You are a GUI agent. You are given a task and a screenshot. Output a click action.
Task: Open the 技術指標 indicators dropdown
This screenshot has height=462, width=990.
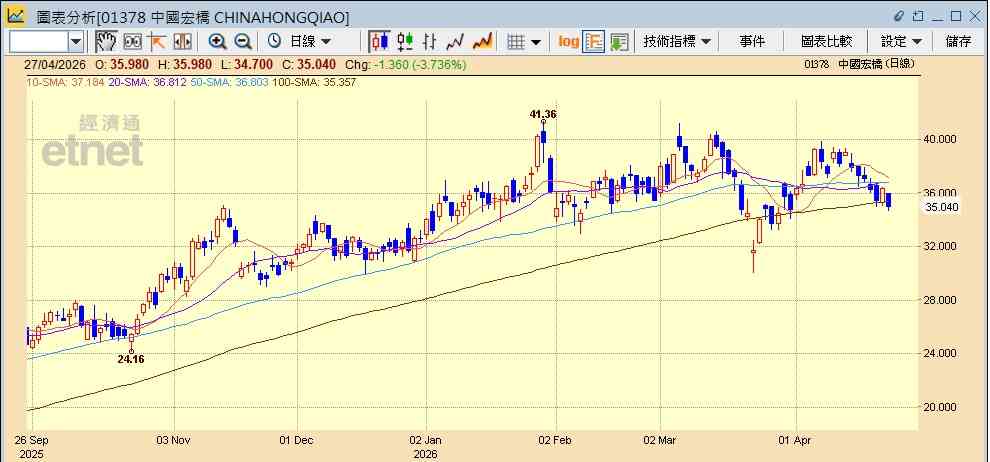pyautogui.click(x=677, y=42)
